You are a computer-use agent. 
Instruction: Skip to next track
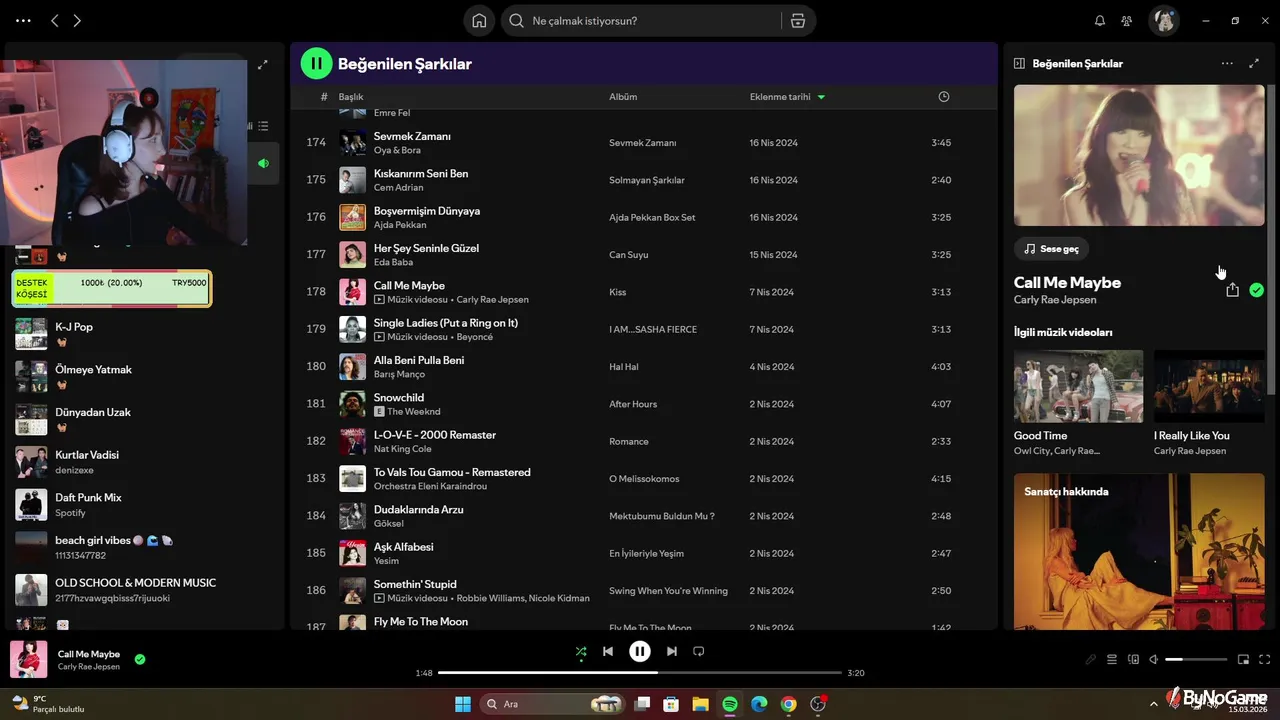pos(672,651)
